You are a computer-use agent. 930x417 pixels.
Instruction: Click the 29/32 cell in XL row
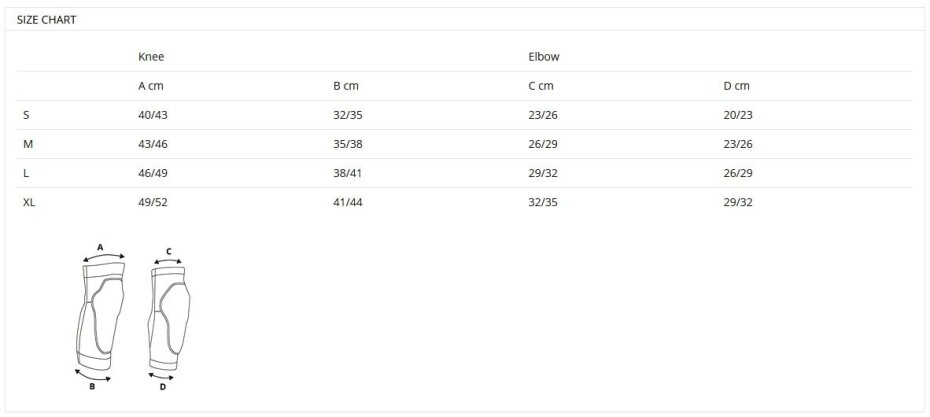[738, 202]
